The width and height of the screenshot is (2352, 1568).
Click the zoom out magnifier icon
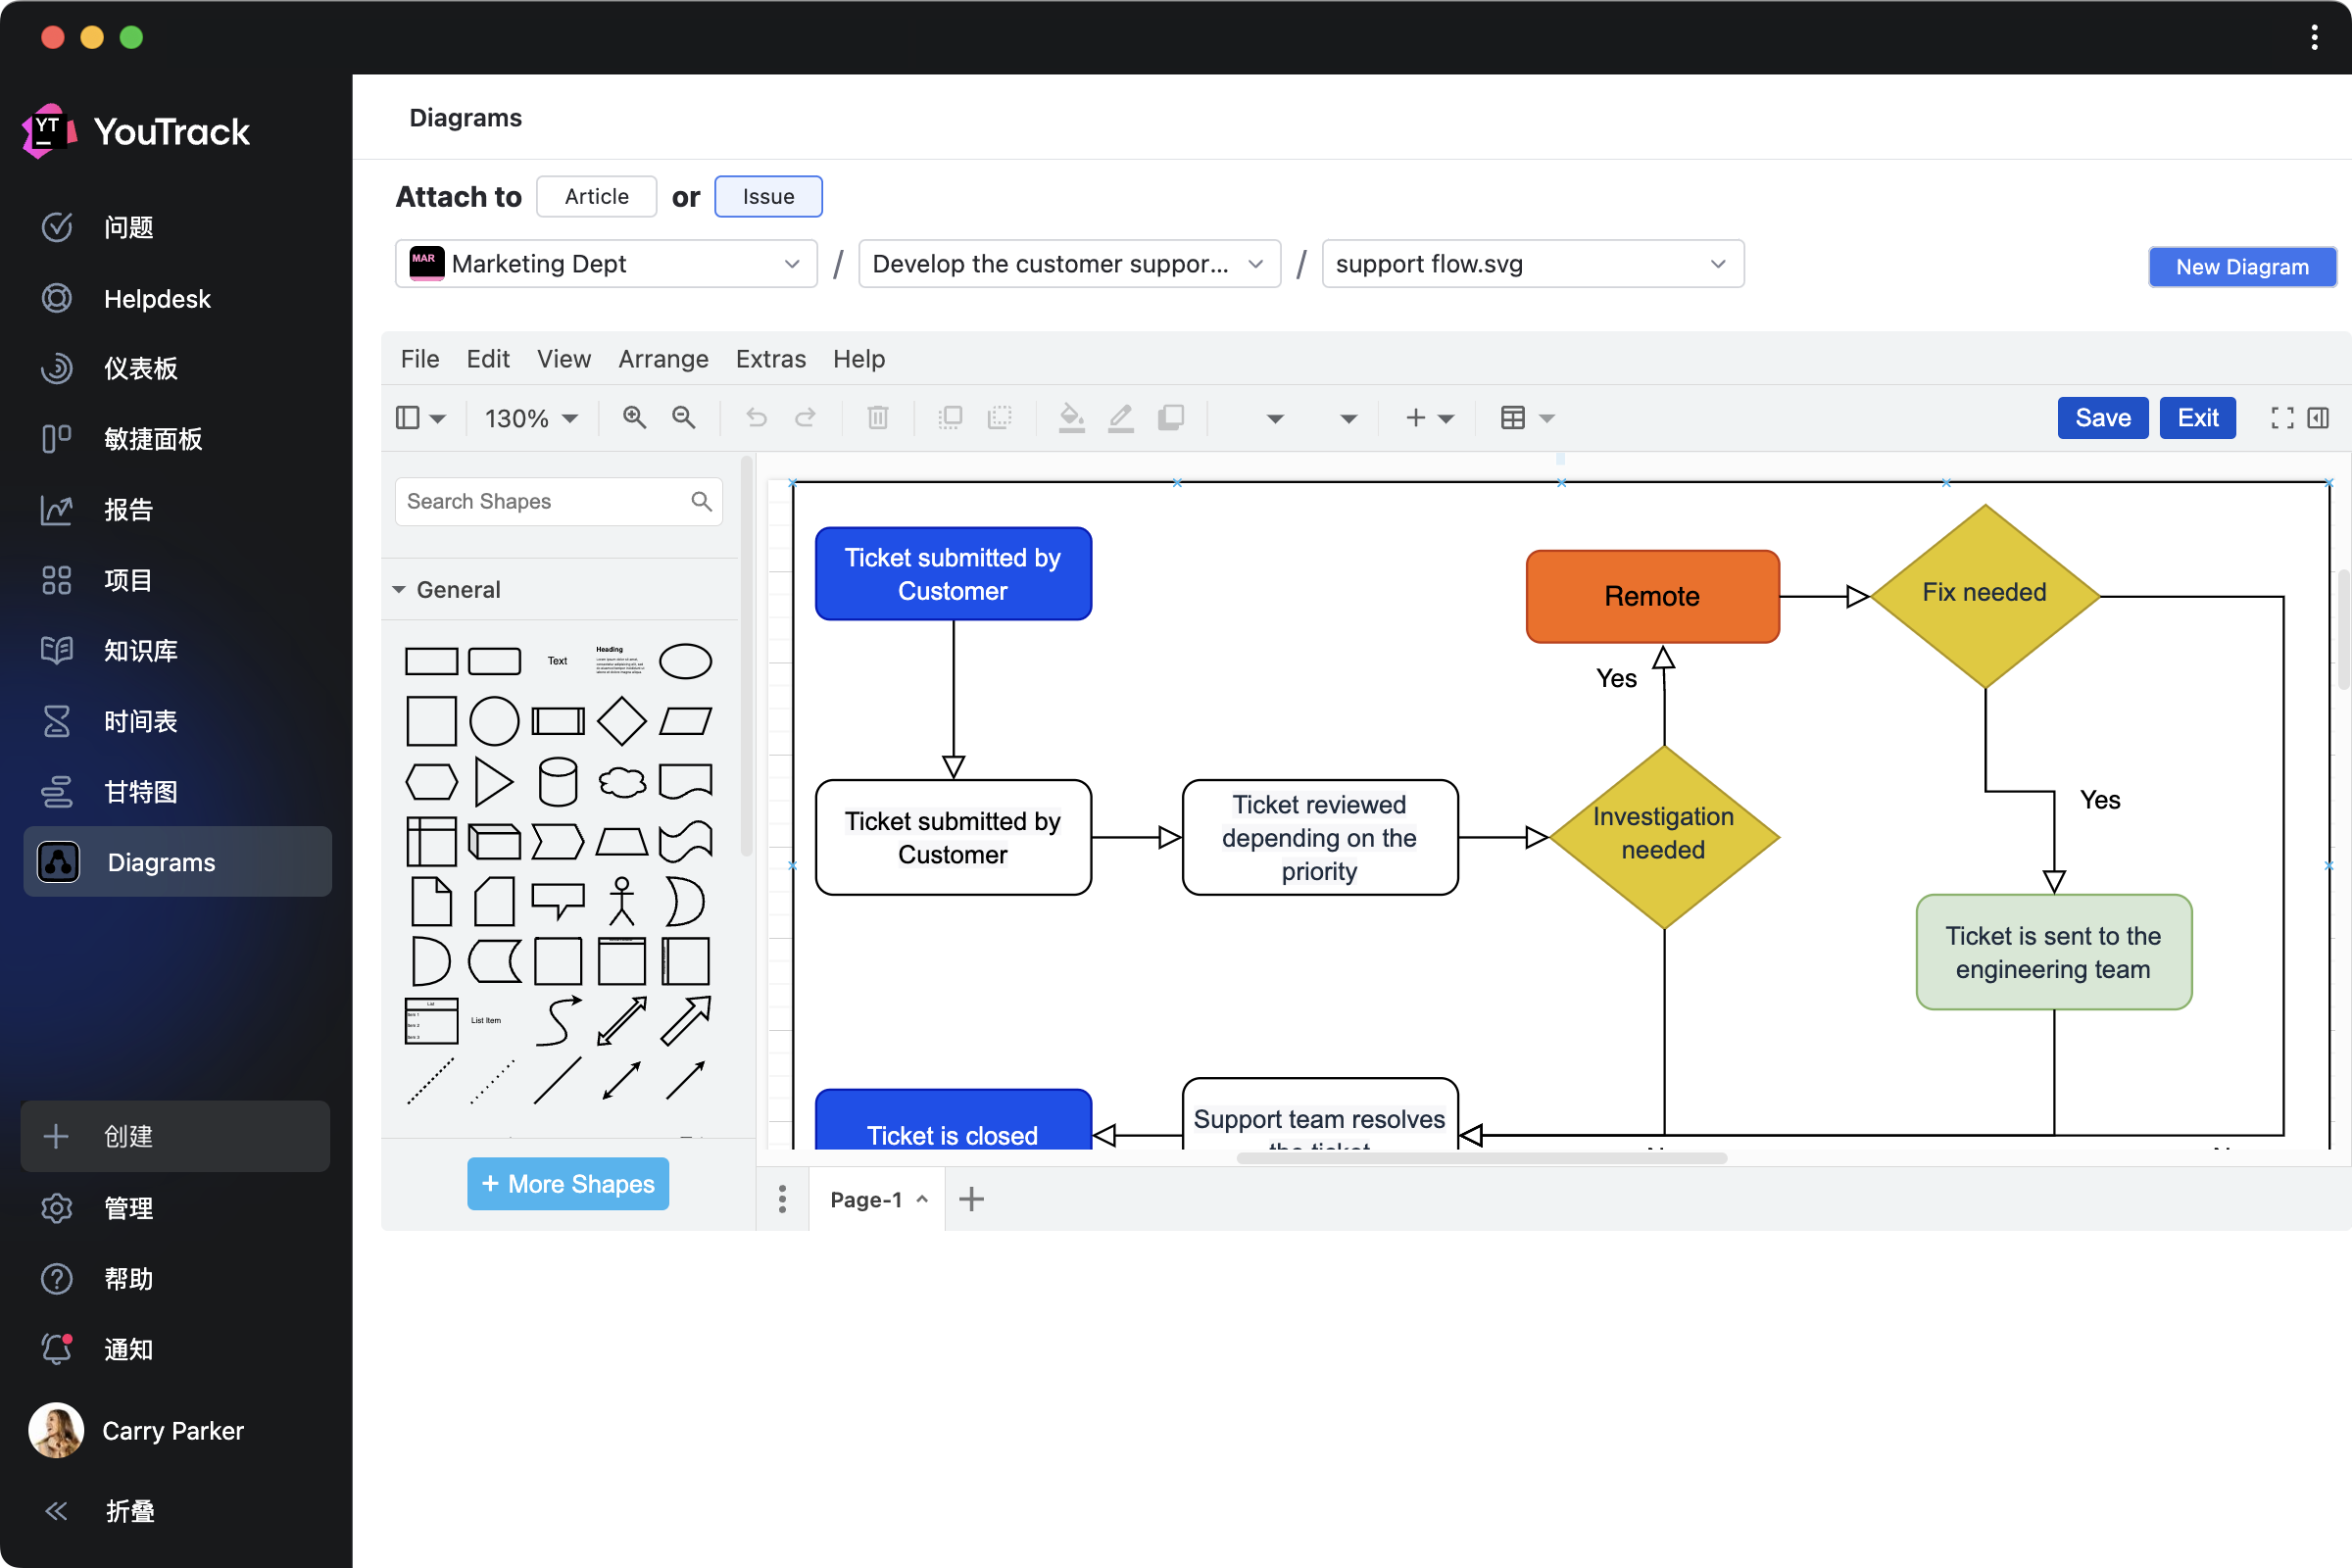click(x=684, y=418)
